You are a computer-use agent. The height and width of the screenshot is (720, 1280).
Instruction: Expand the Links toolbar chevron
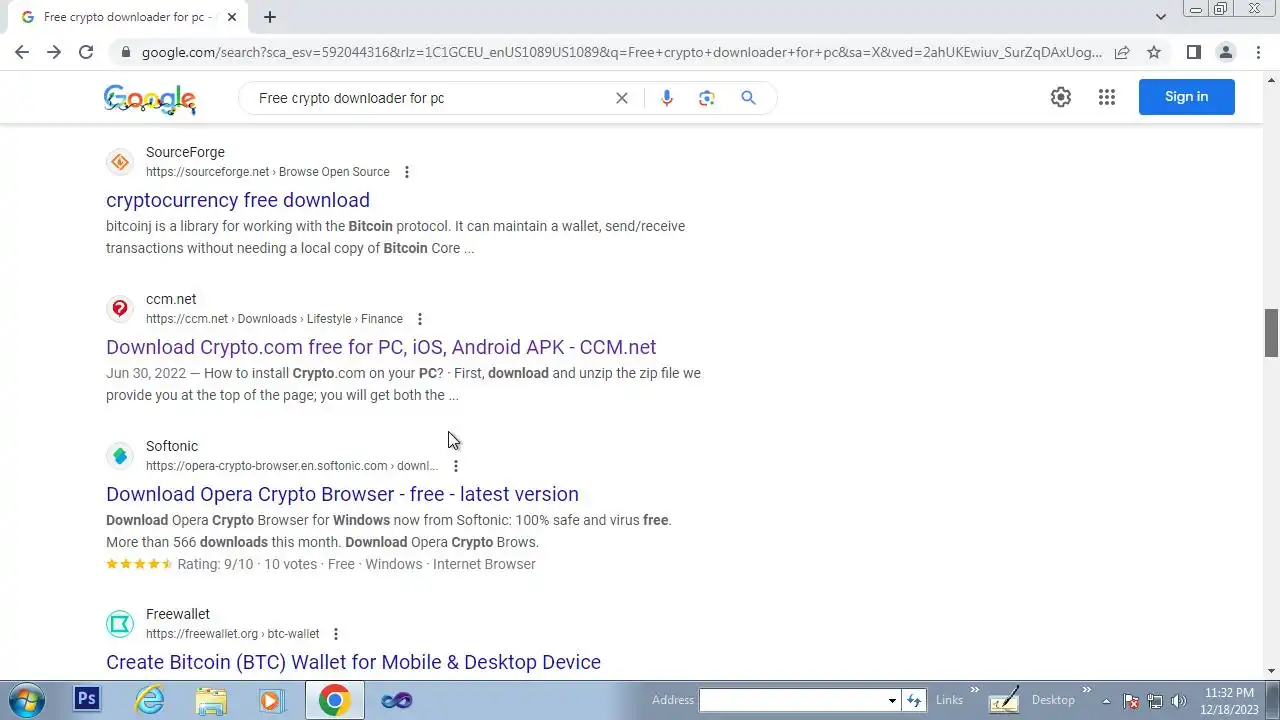pos(975,691)
